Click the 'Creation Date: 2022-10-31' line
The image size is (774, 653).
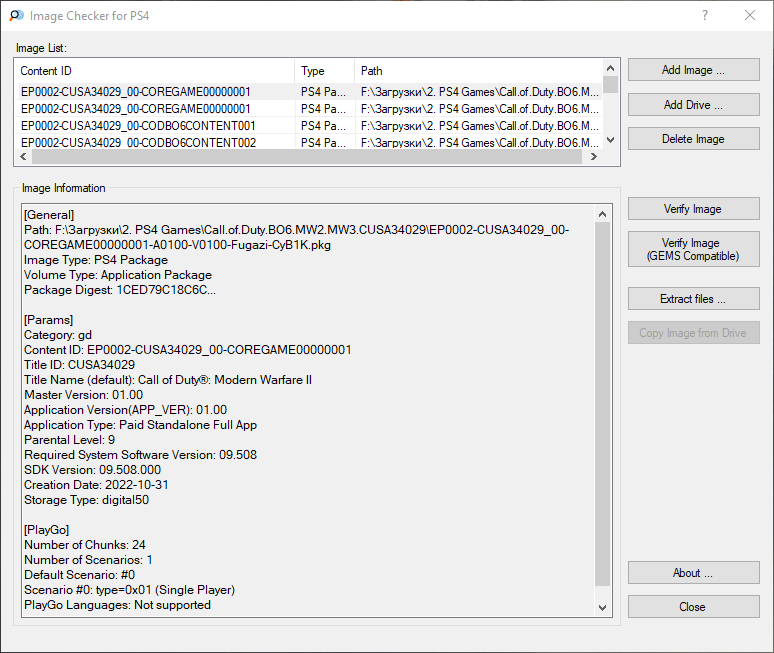tap(96, 485)
